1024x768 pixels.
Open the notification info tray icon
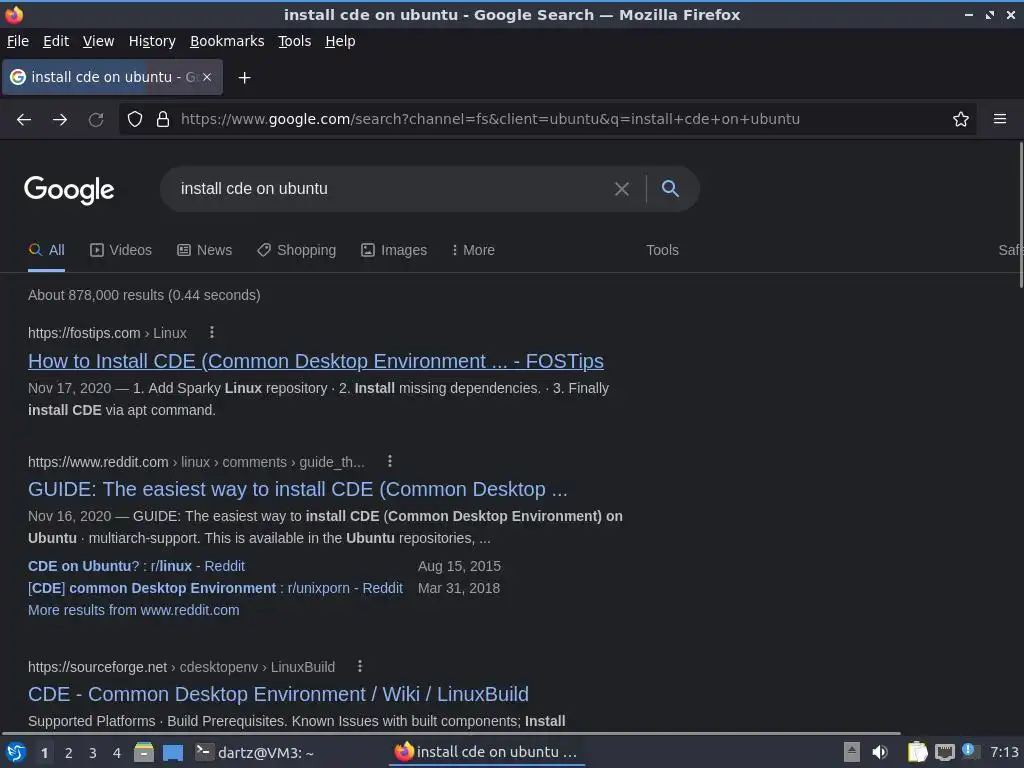(970, 751)
